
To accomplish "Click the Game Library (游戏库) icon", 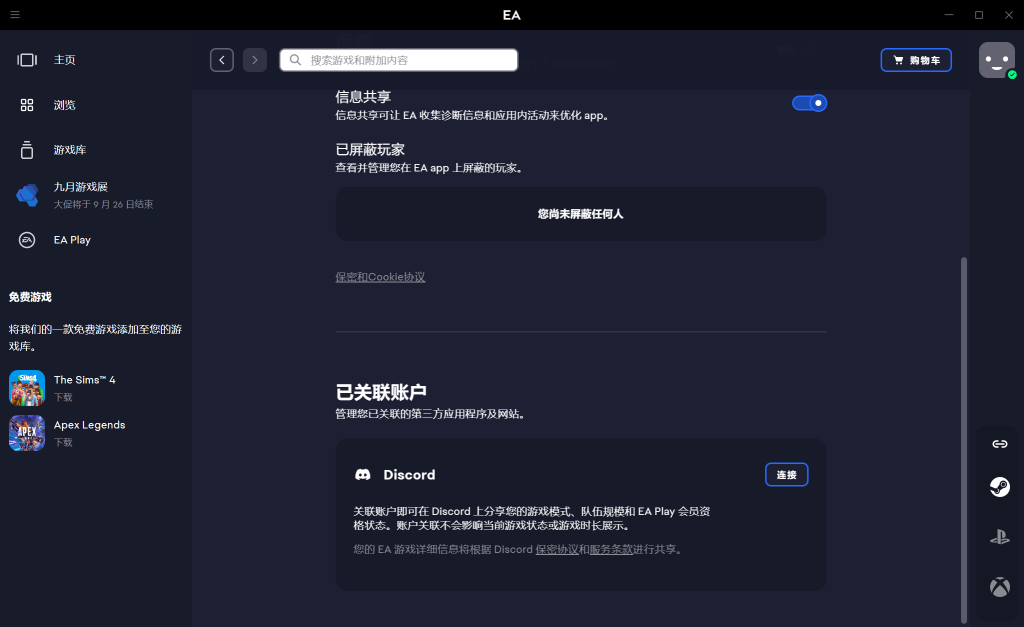I will pos(27,150).
